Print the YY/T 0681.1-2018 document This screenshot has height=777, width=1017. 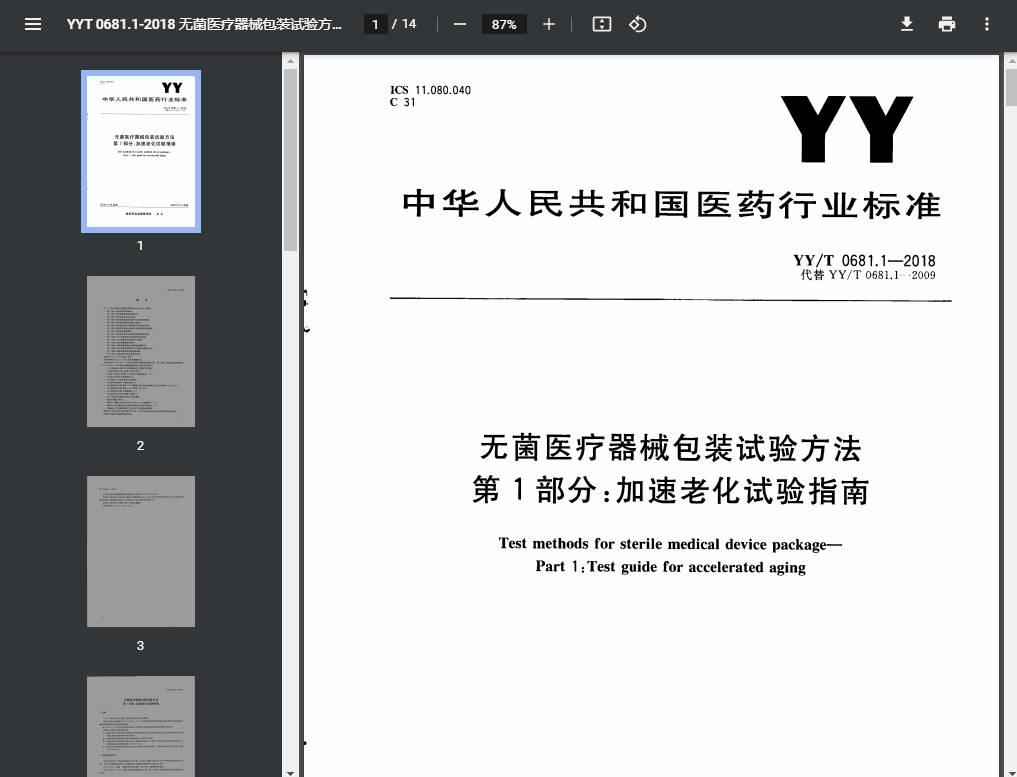pos(946,24)
